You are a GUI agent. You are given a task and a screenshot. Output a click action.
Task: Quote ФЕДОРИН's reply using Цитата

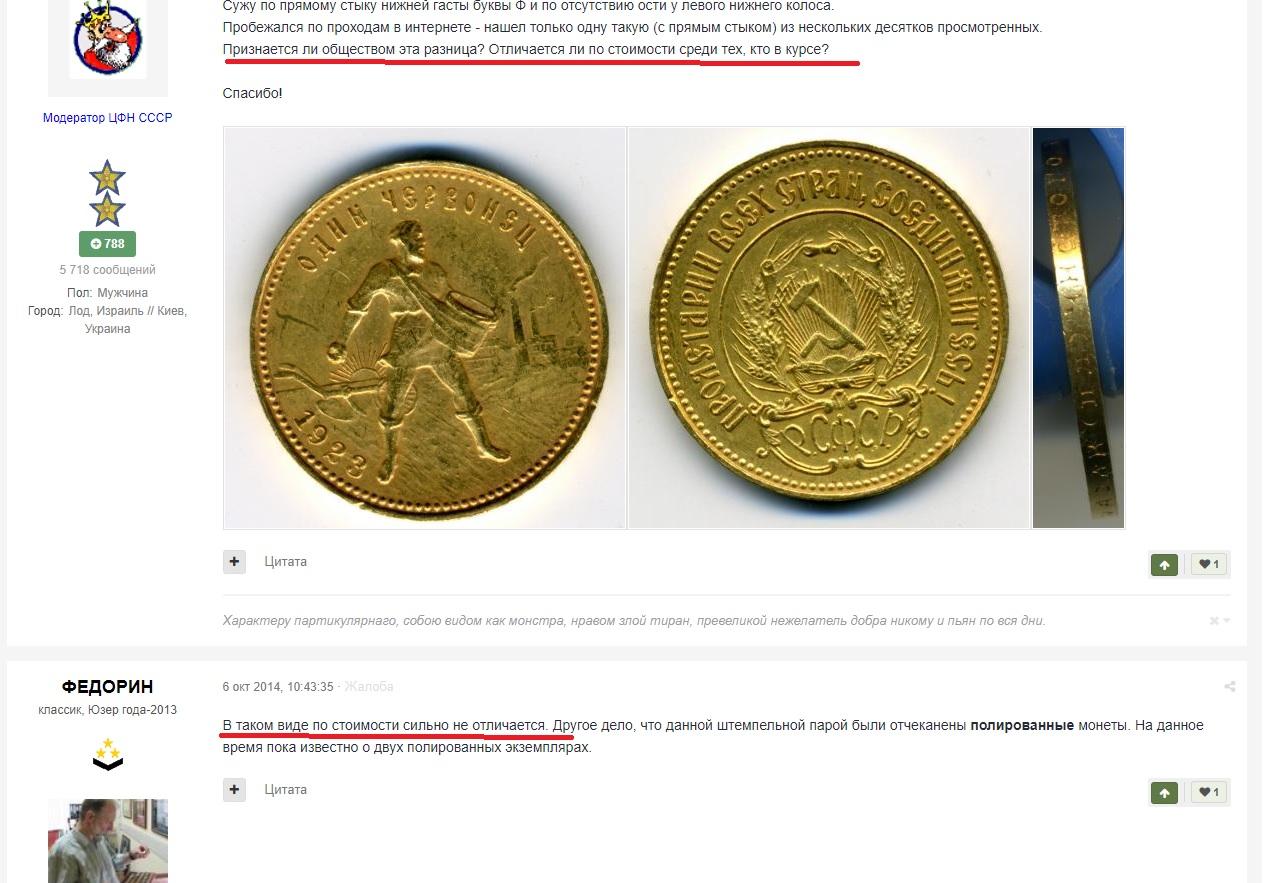[286, 790]
